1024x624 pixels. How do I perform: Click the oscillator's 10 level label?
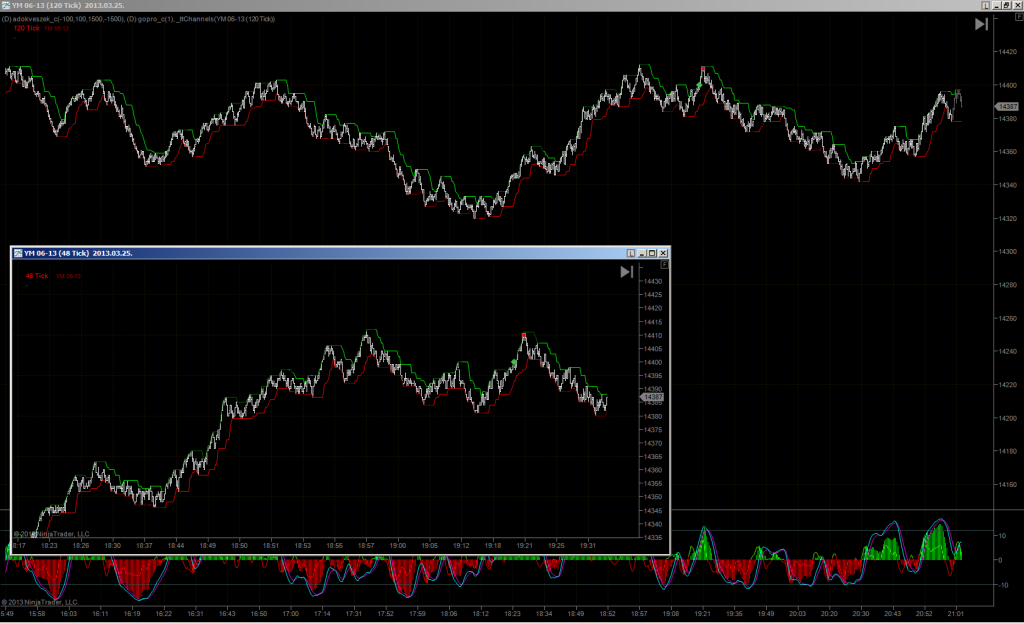pyautogui.click(x=1002, y=536)
